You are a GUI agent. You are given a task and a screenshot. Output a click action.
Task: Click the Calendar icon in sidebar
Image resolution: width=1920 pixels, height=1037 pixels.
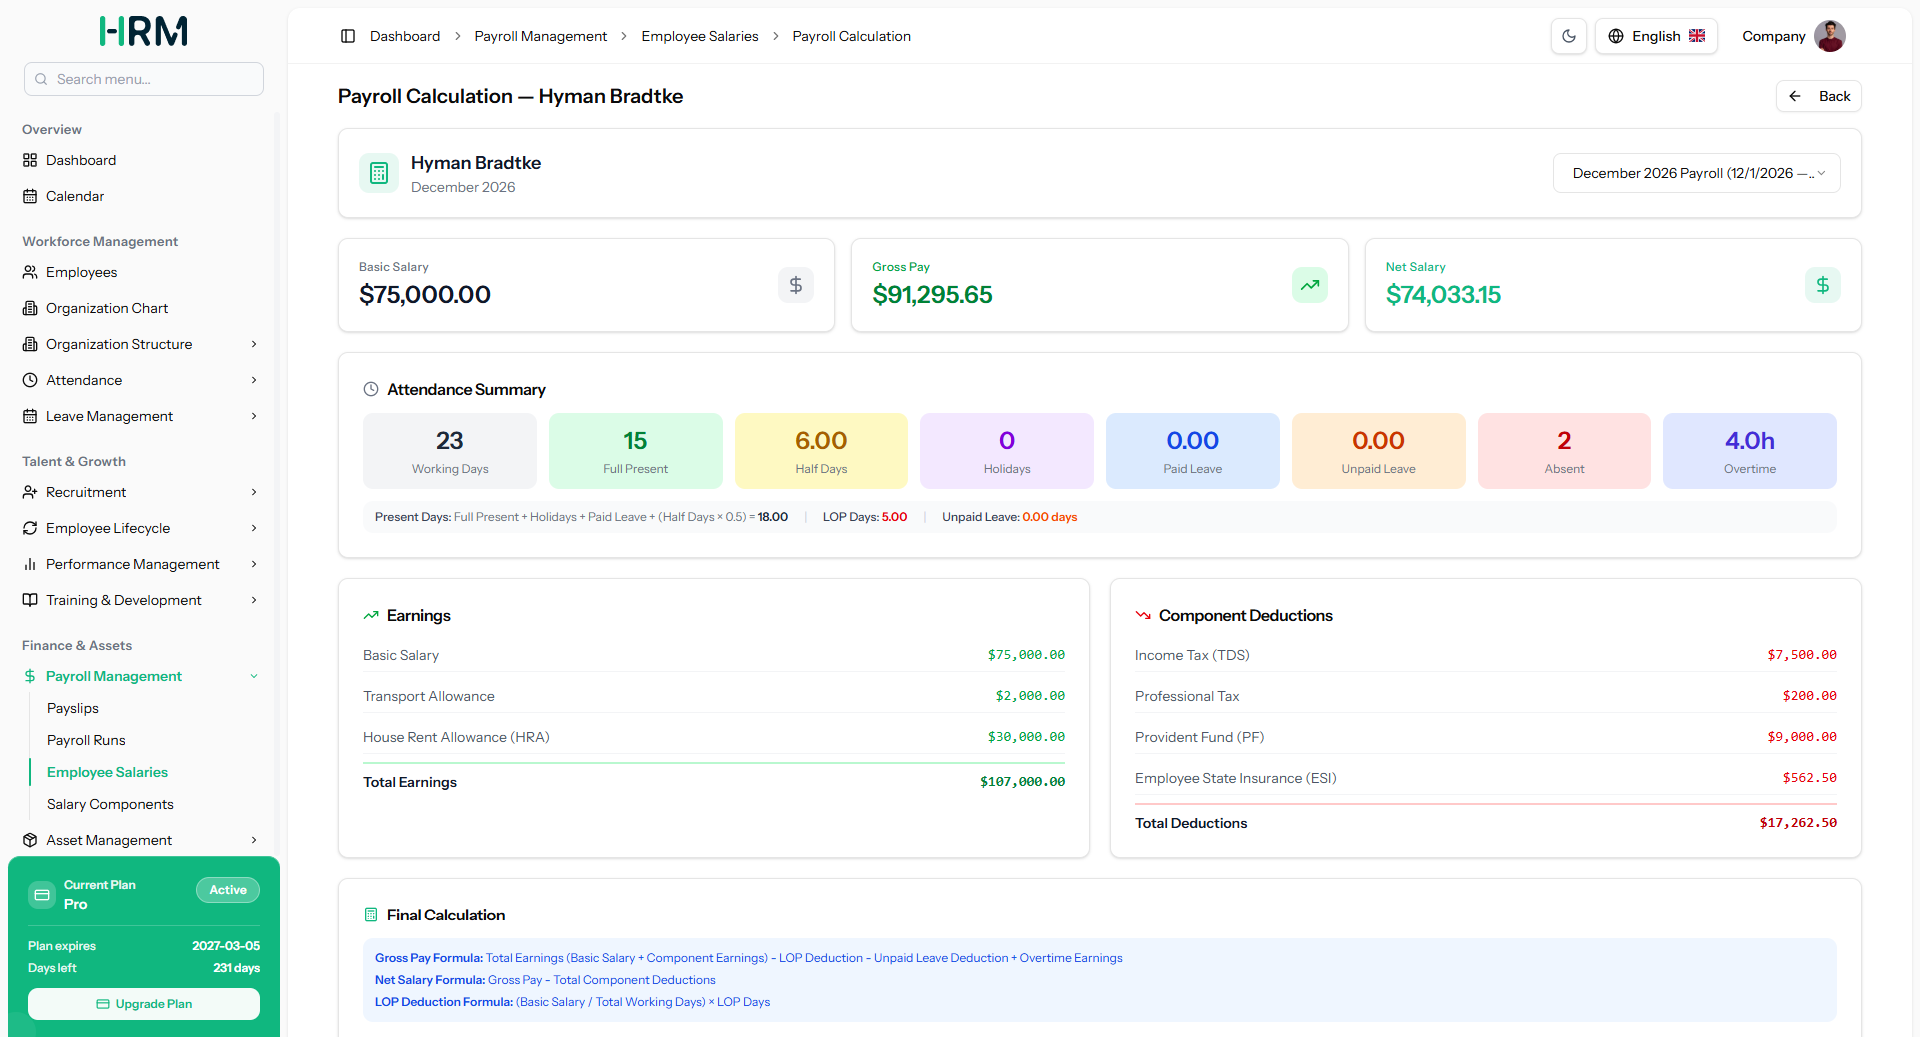click(30, 196)
